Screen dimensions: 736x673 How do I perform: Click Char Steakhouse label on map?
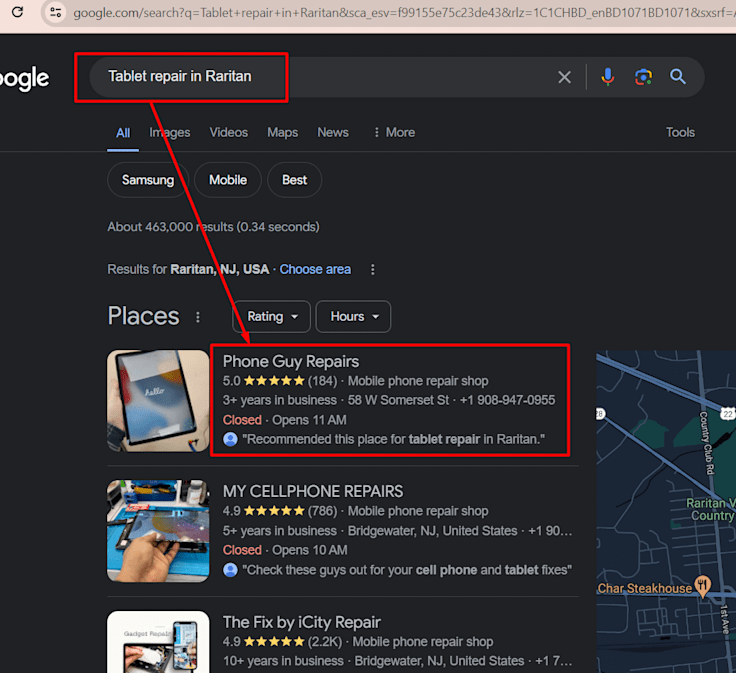coord(644,589)
